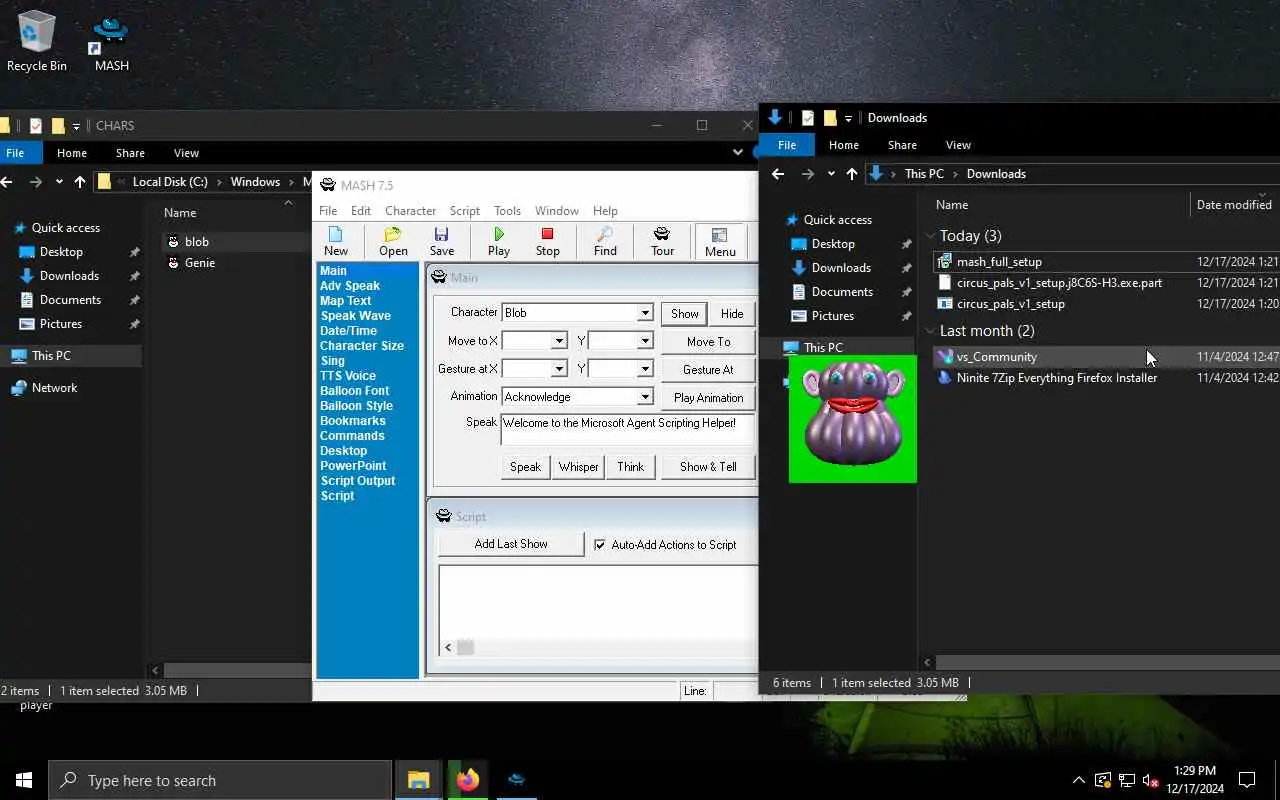Open the View tab in Downloads window
Viewport: 1280px width, 800px height.
point(958,145)
